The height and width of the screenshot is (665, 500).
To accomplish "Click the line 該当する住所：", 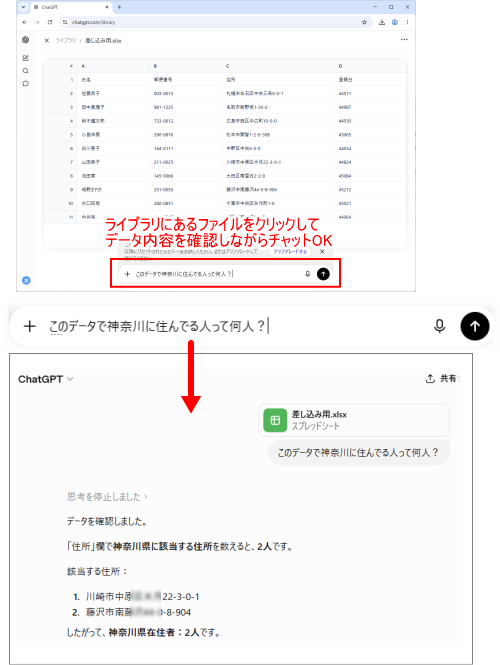I will coord(97,572).
